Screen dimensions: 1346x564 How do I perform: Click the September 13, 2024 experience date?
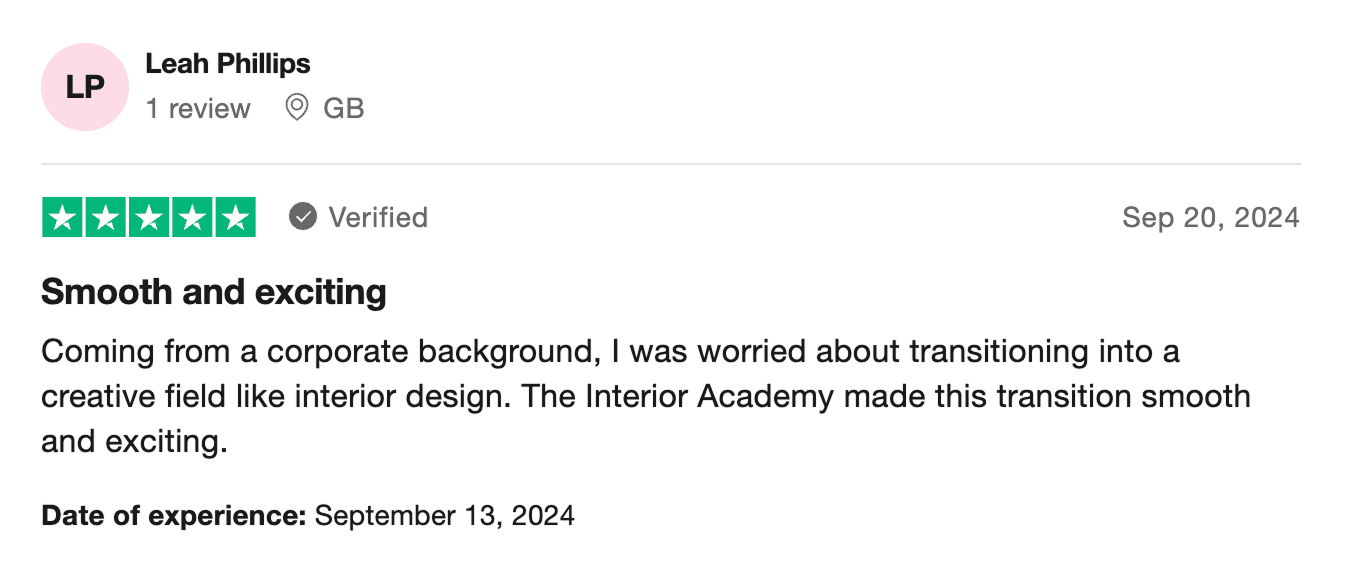[445, 516]
